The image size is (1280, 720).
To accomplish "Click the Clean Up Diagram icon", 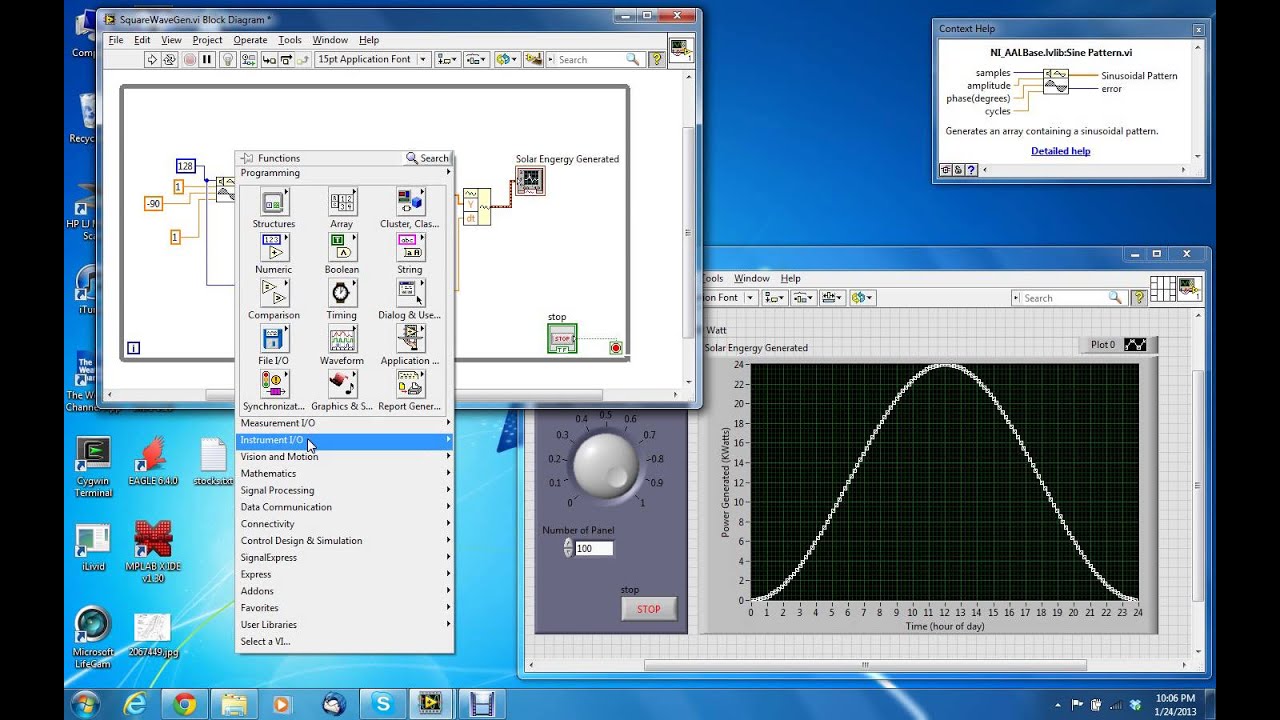I will coord(532,59).
